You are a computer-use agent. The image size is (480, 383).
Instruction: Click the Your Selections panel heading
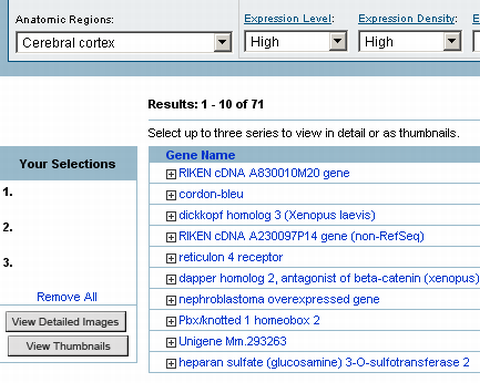tap(67, 164)
